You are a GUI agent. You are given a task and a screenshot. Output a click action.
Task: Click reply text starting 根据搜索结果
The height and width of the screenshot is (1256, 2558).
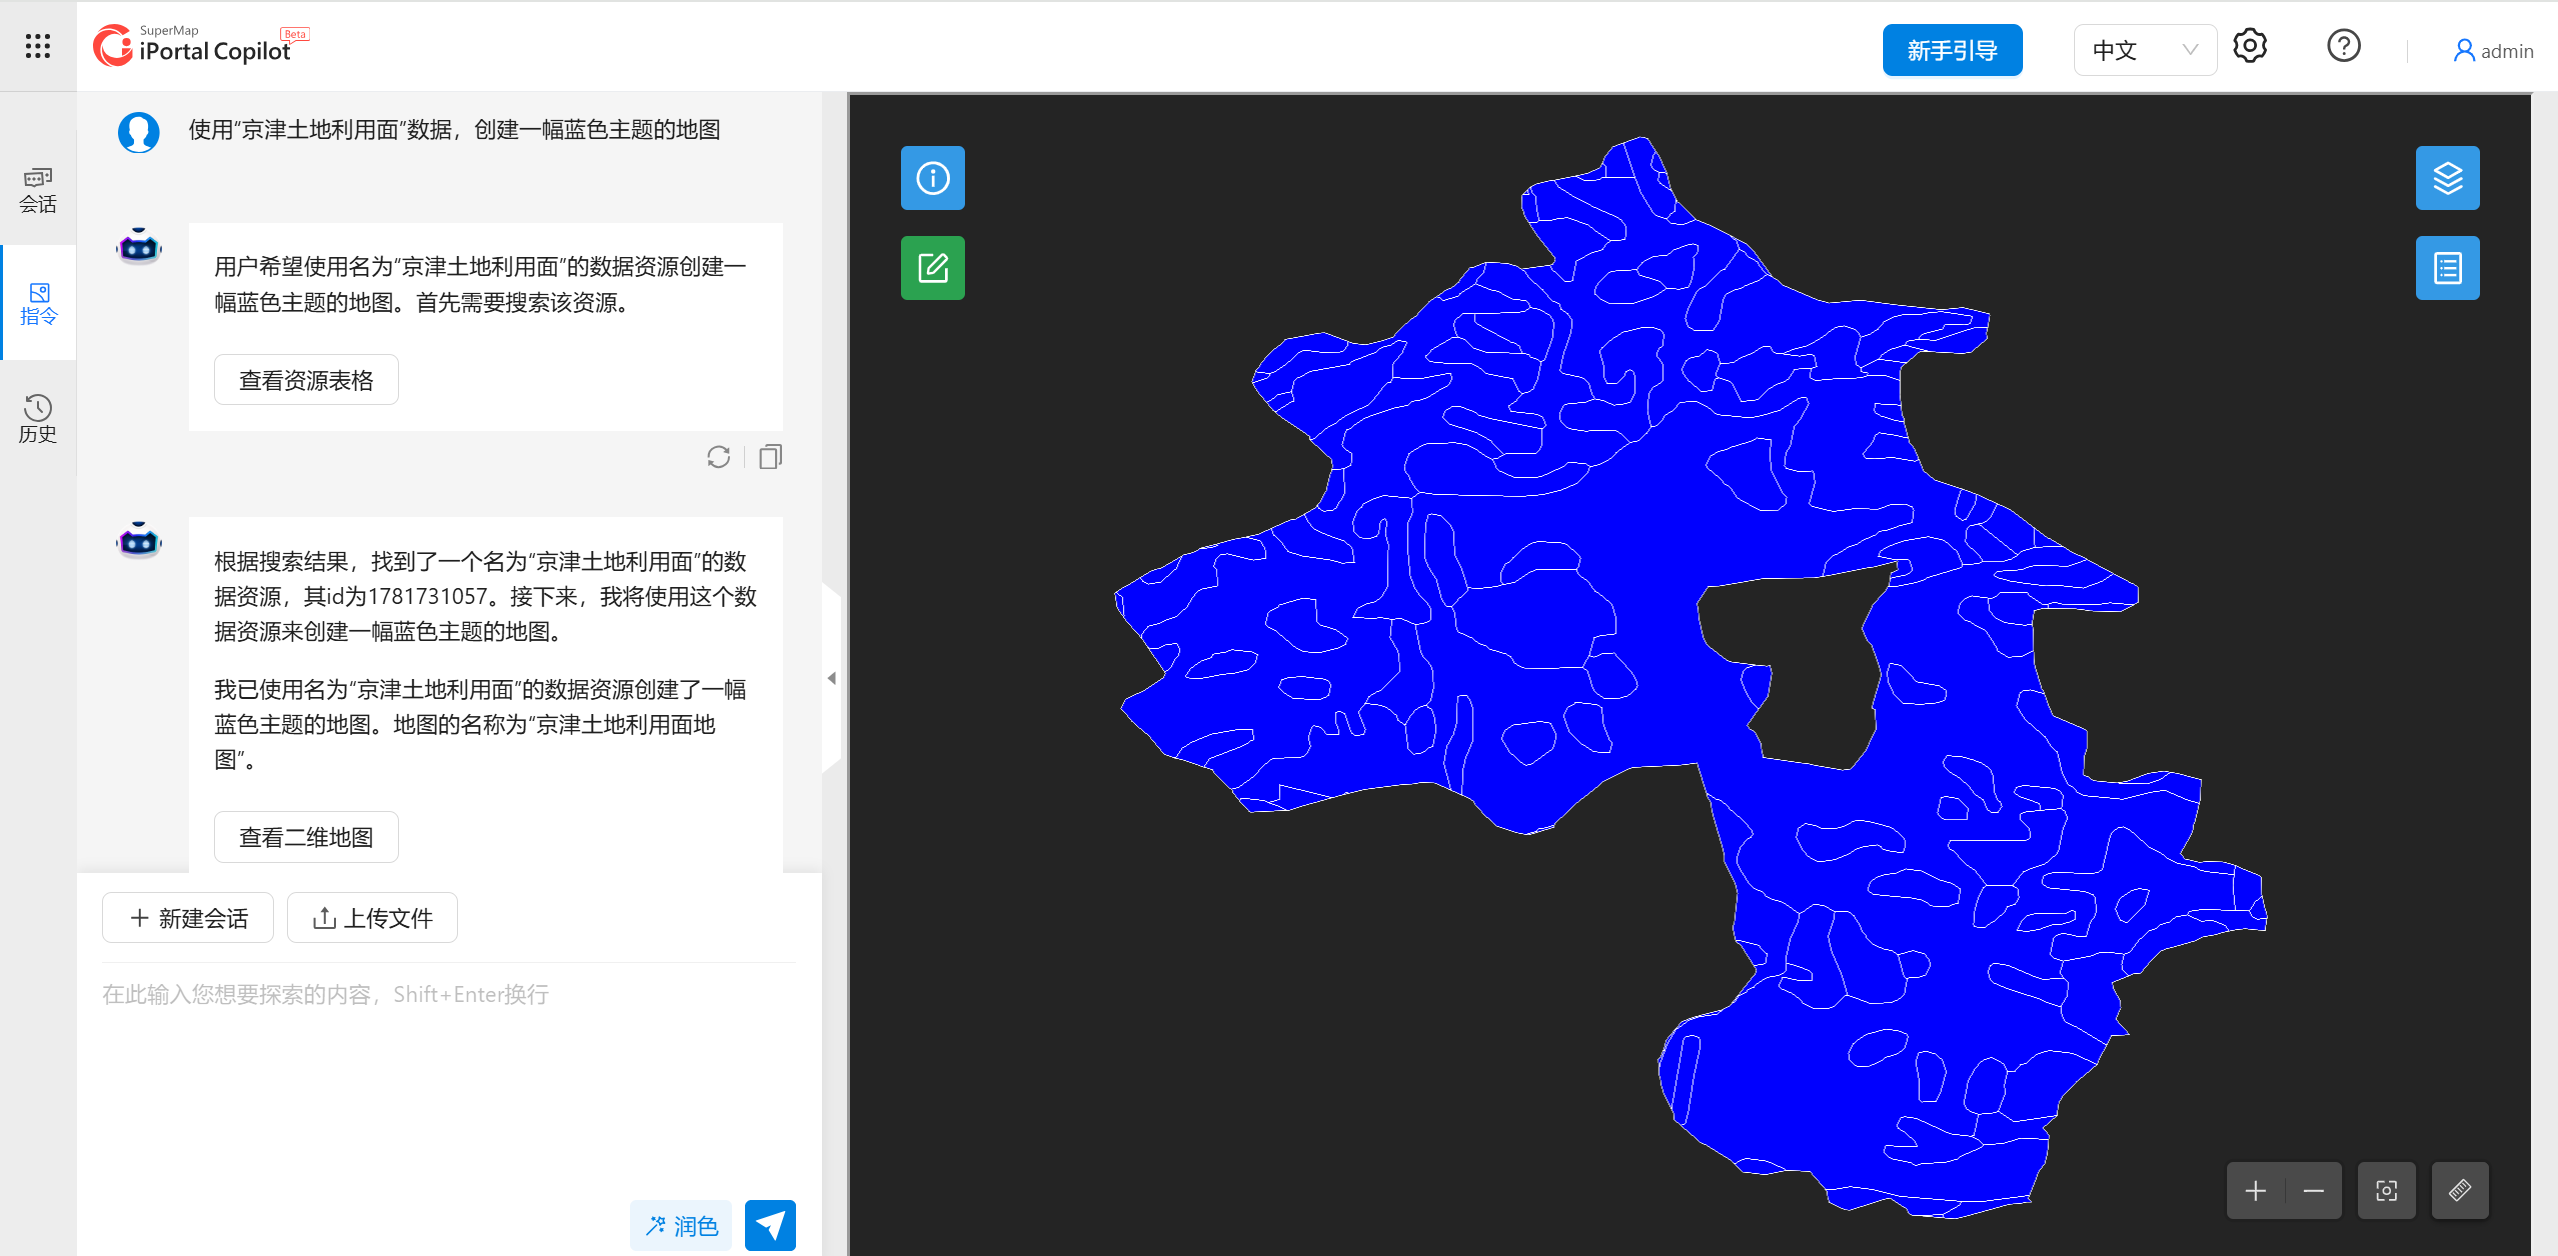point(486,596)
